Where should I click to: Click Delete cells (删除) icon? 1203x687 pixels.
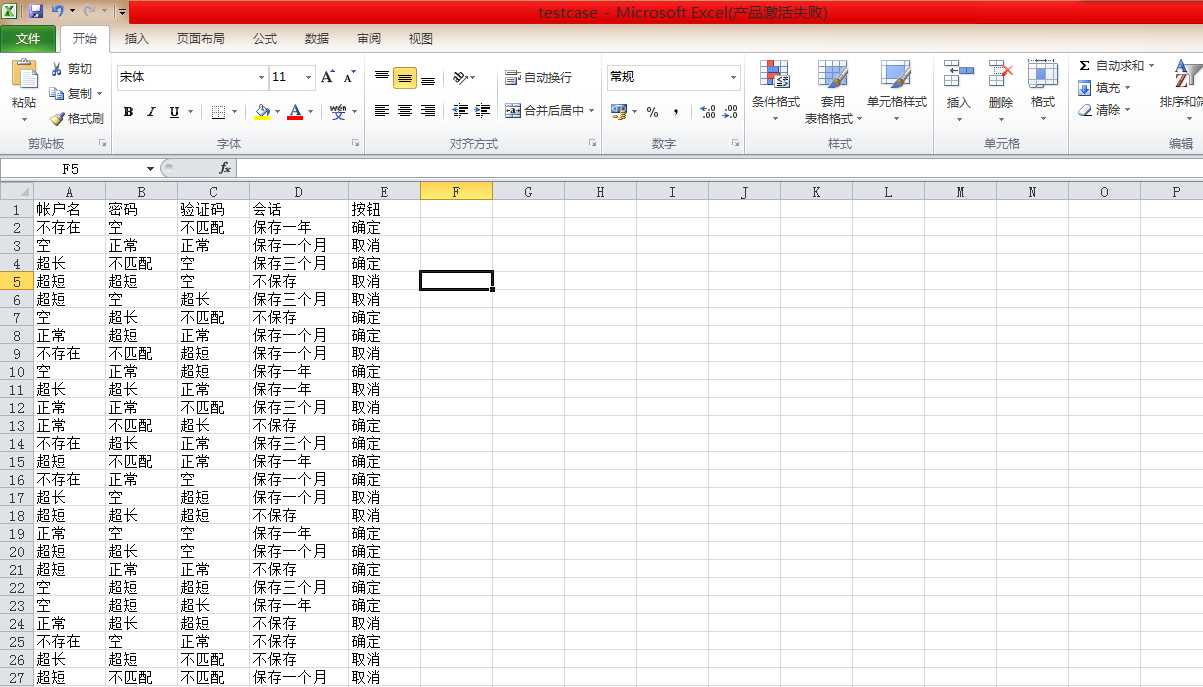pyautogui.click(x=1001, y=74)
